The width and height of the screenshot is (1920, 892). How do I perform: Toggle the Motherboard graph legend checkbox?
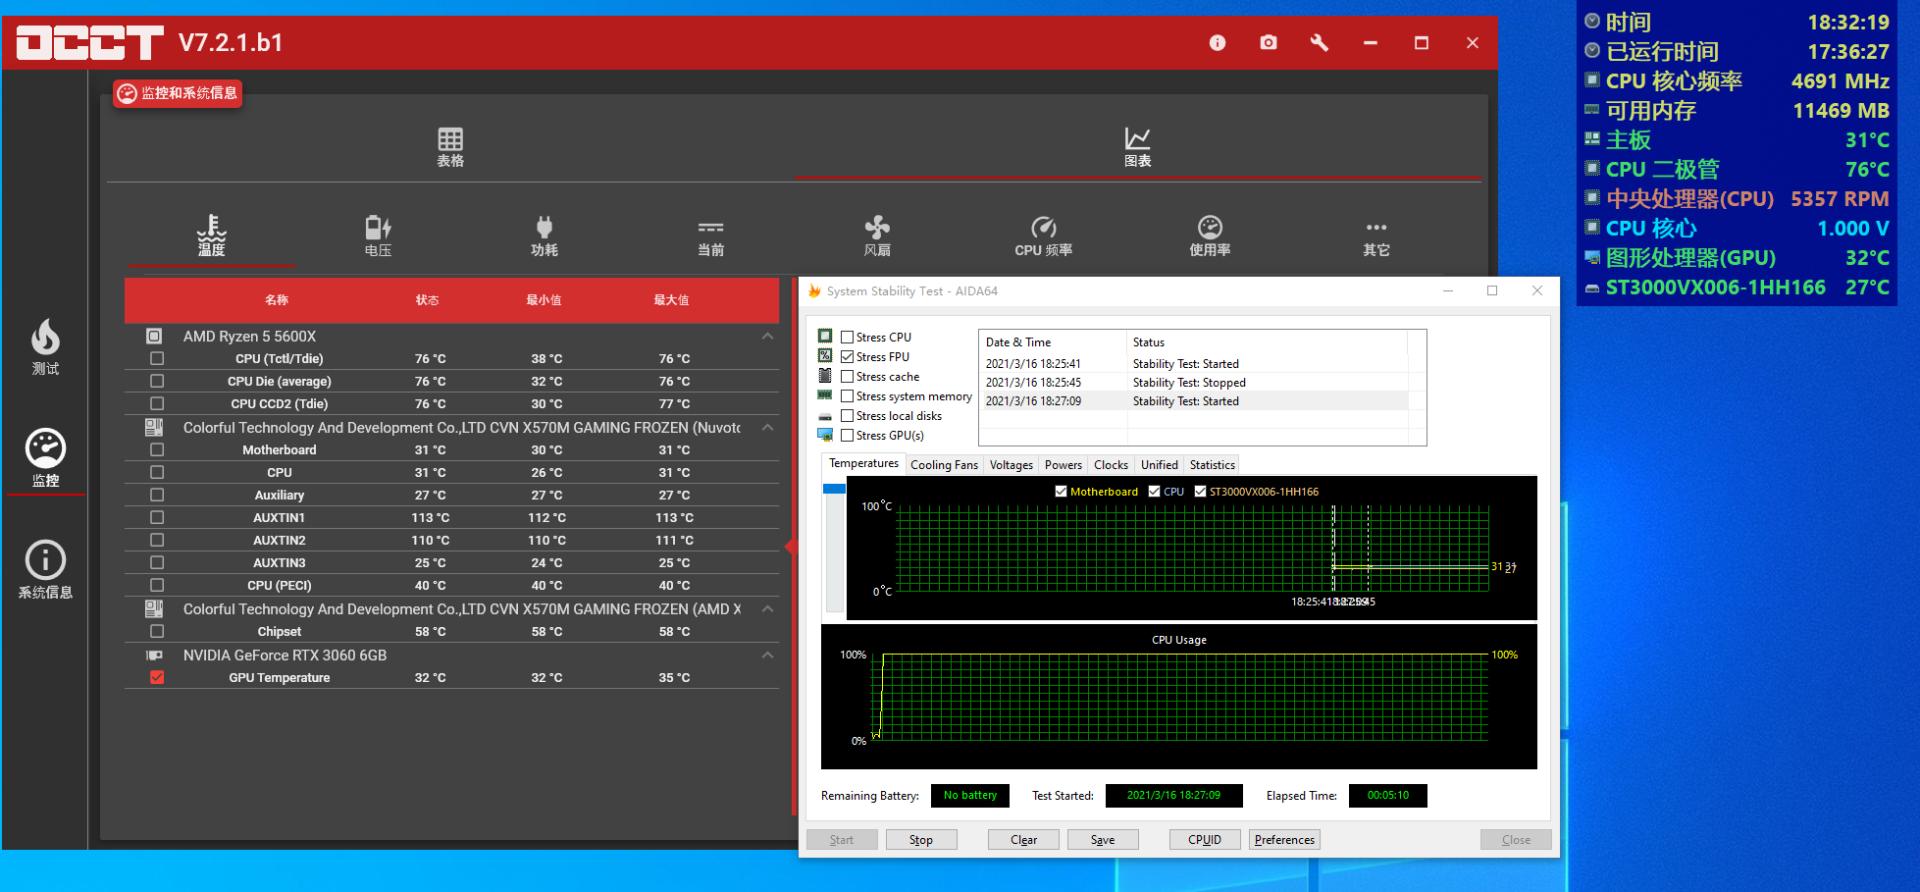(x=1061, y=492)
